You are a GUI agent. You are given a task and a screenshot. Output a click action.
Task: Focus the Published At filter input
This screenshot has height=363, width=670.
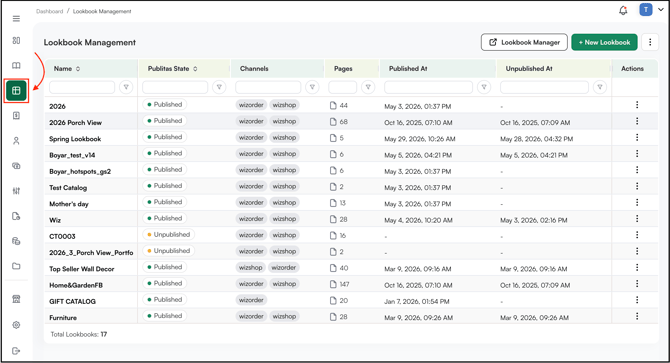[x=429, y=87]
